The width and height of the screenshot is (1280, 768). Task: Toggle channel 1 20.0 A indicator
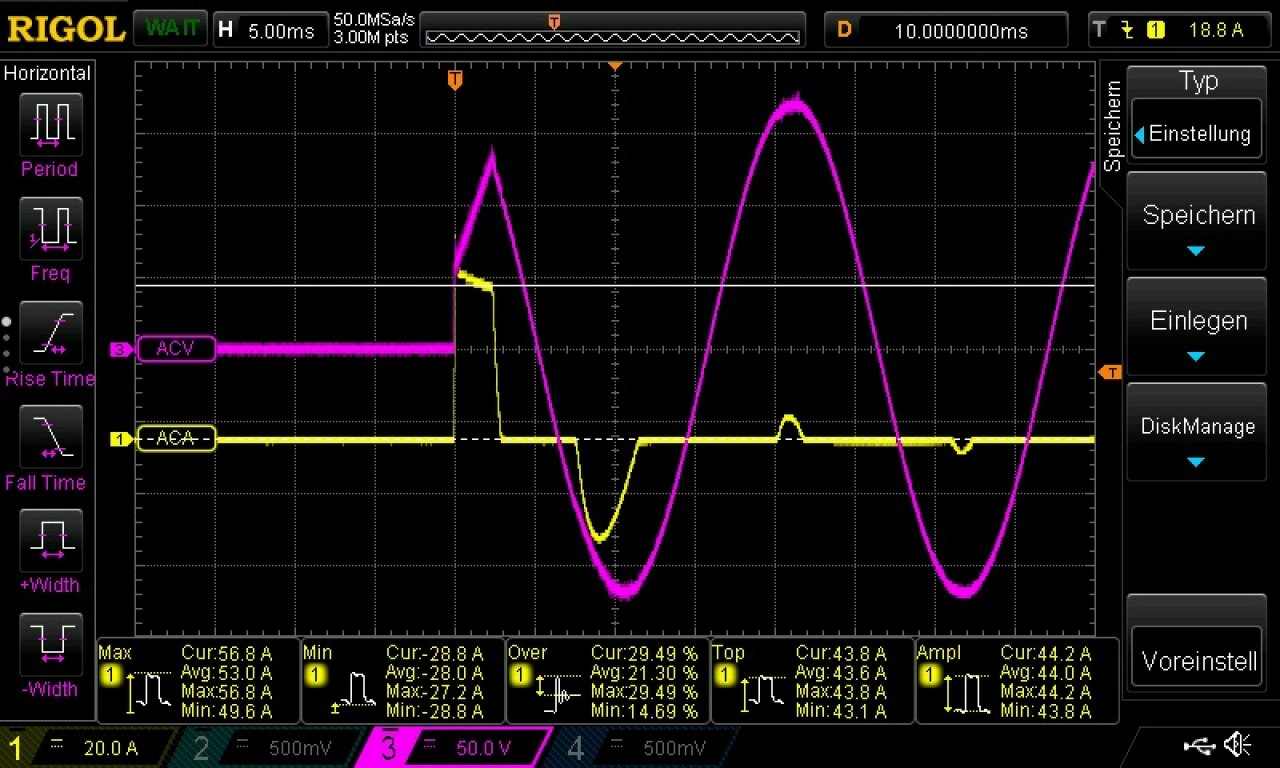90,748
